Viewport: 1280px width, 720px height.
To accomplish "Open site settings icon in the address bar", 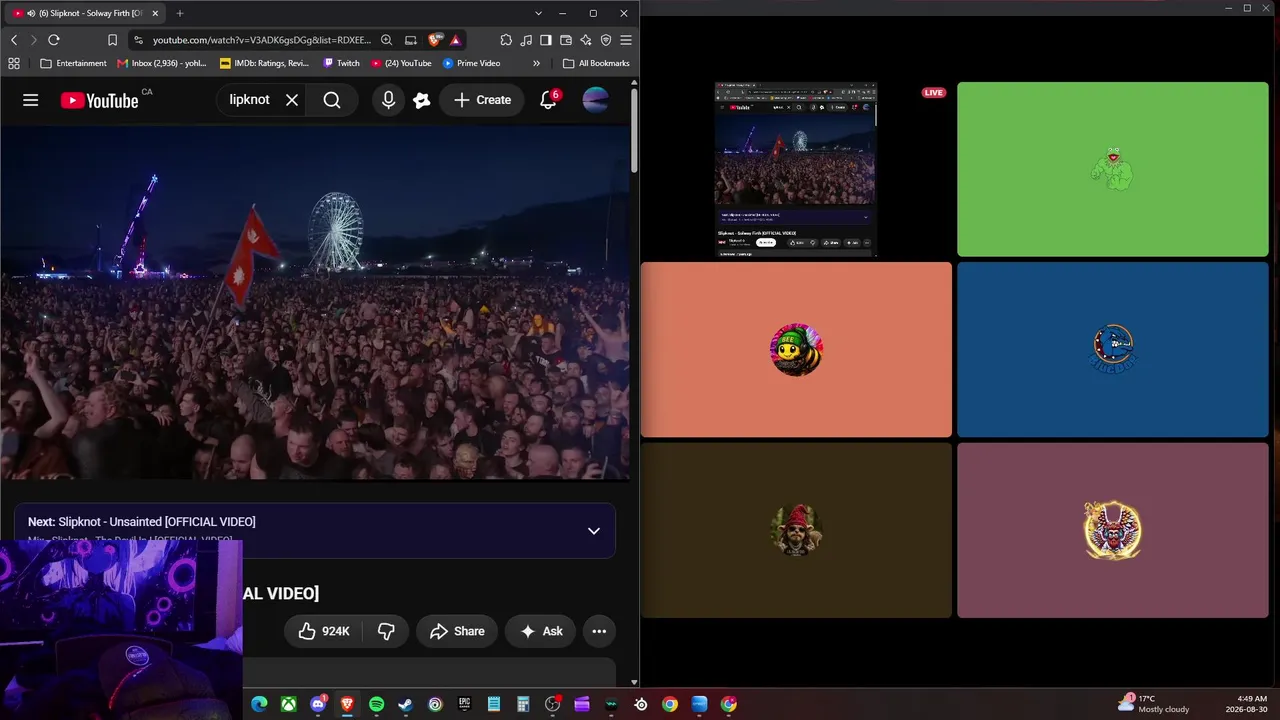I will [x=138, y=40].
